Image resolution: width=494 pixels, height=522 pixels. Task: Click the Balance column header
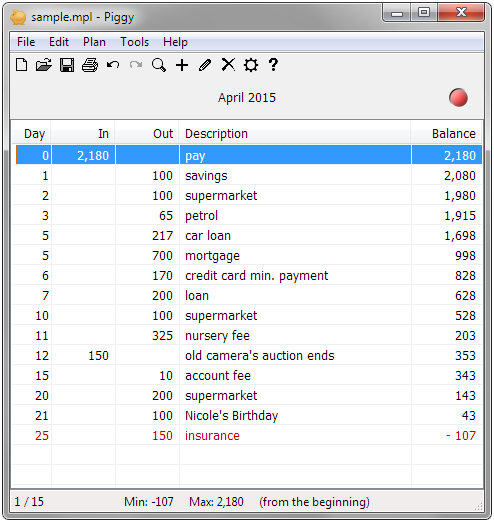coord(446,134)
